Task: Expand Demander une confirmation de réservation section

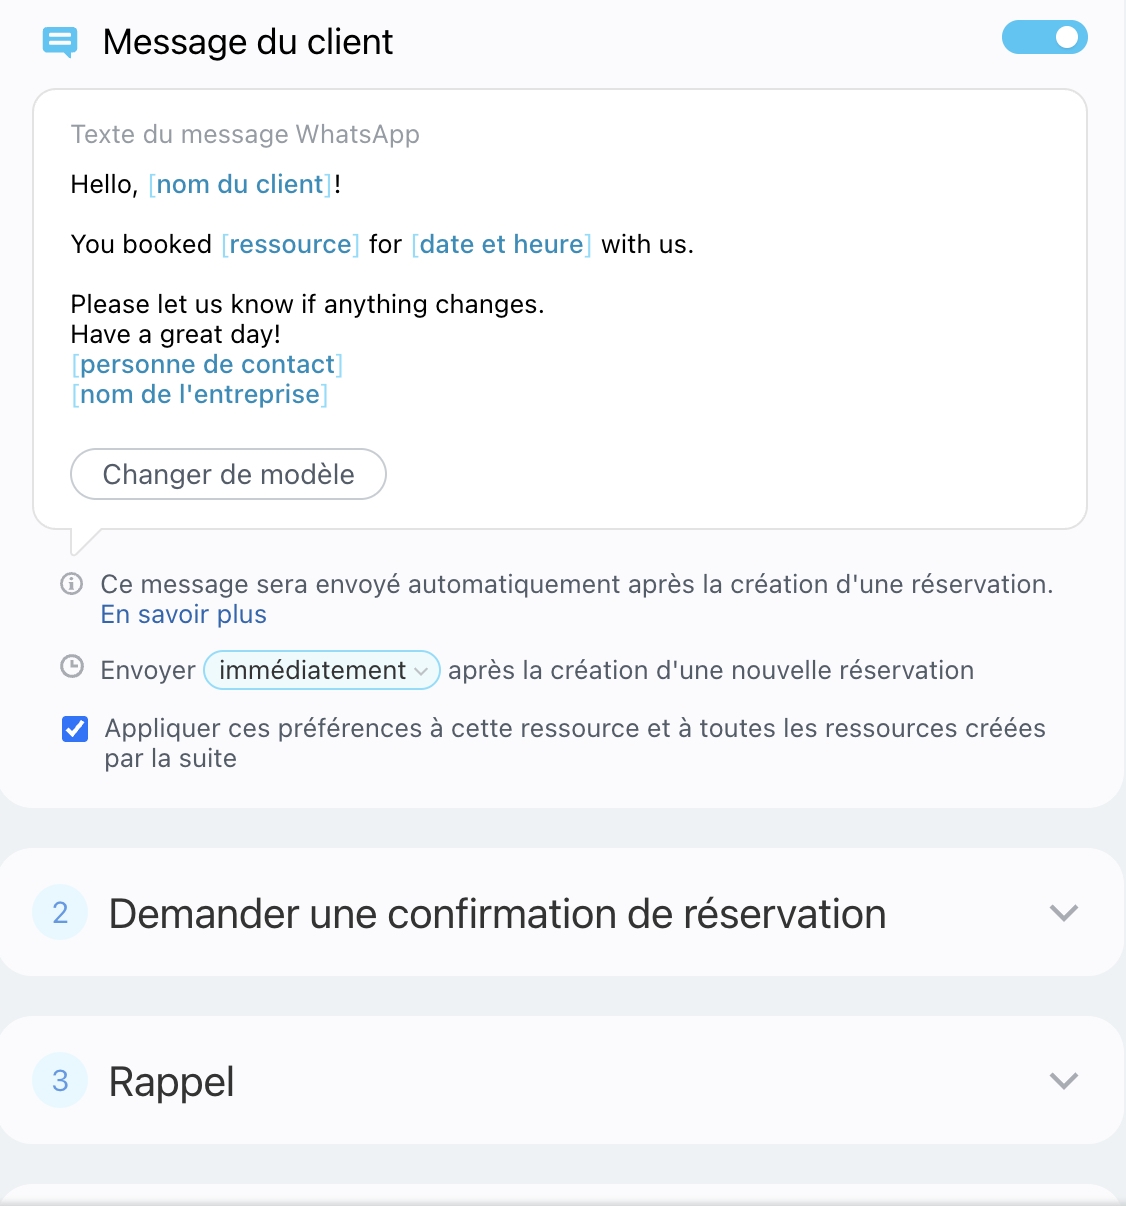Action: point(1063,912)
